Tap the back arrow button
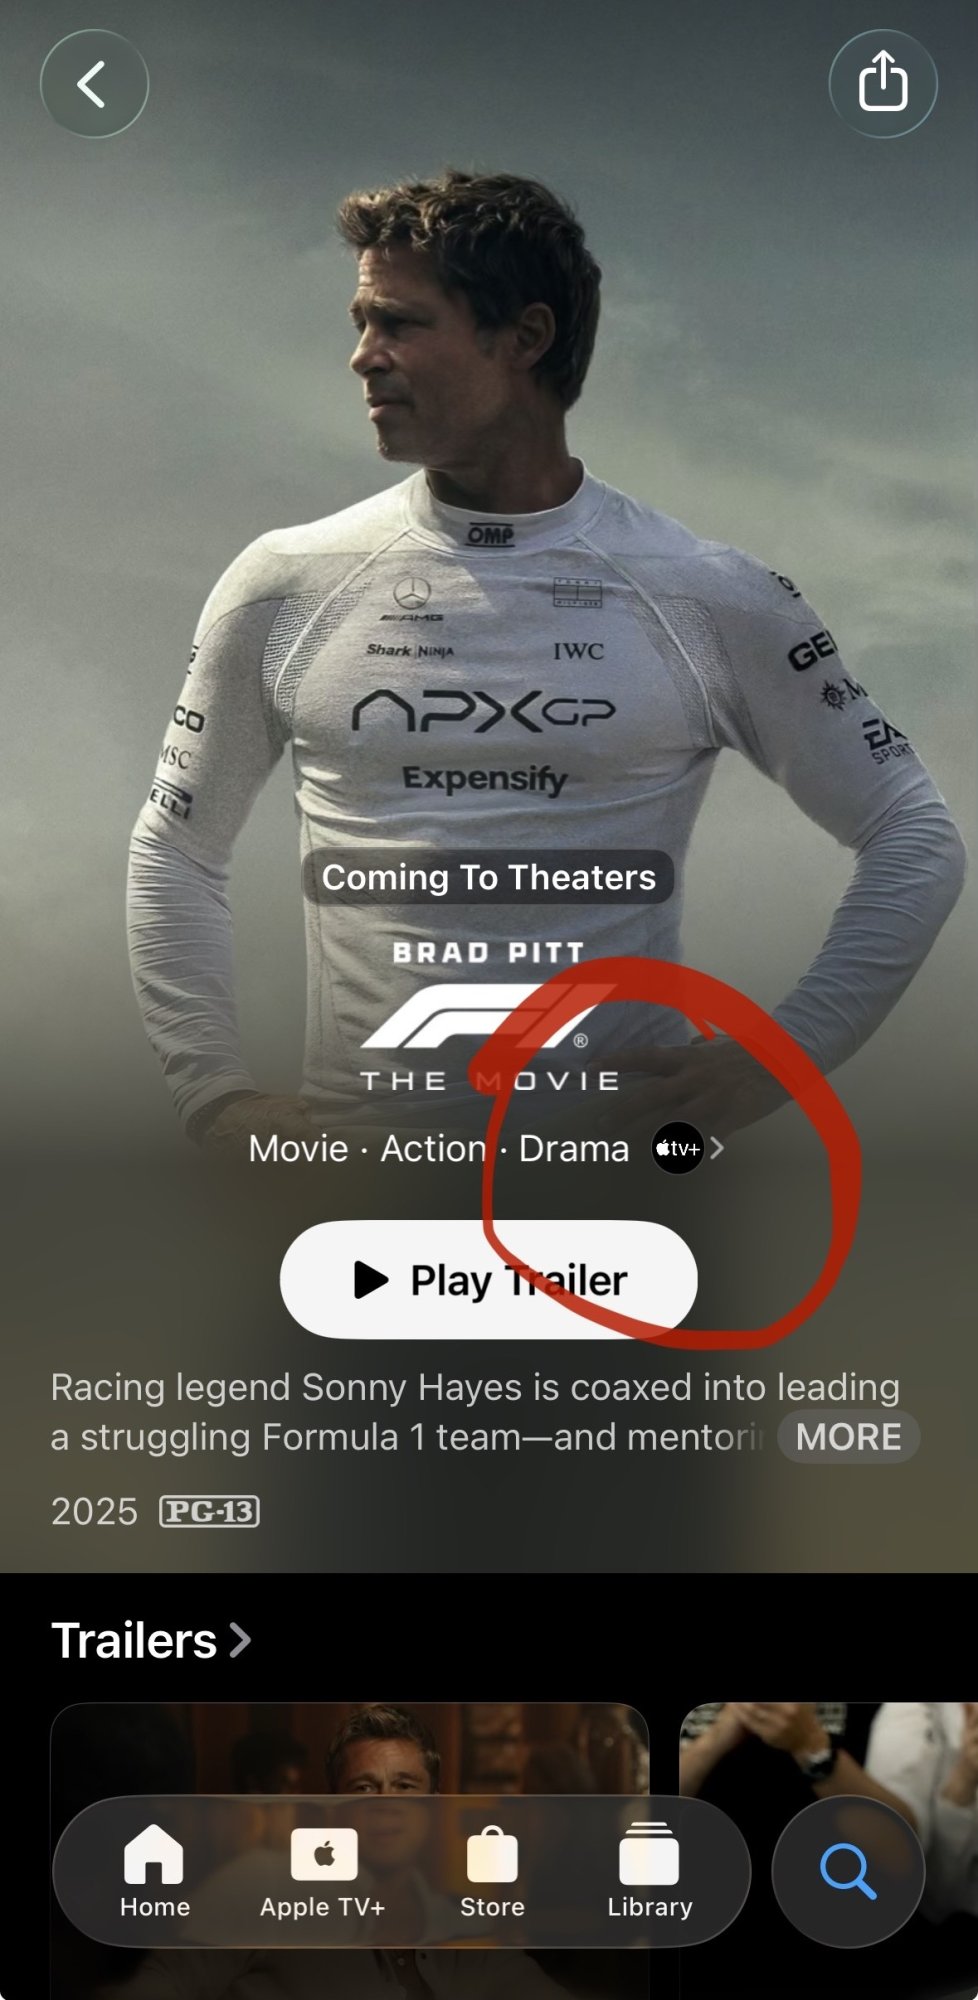Screen dimensions: 978x2000 [x=94, y=84]
